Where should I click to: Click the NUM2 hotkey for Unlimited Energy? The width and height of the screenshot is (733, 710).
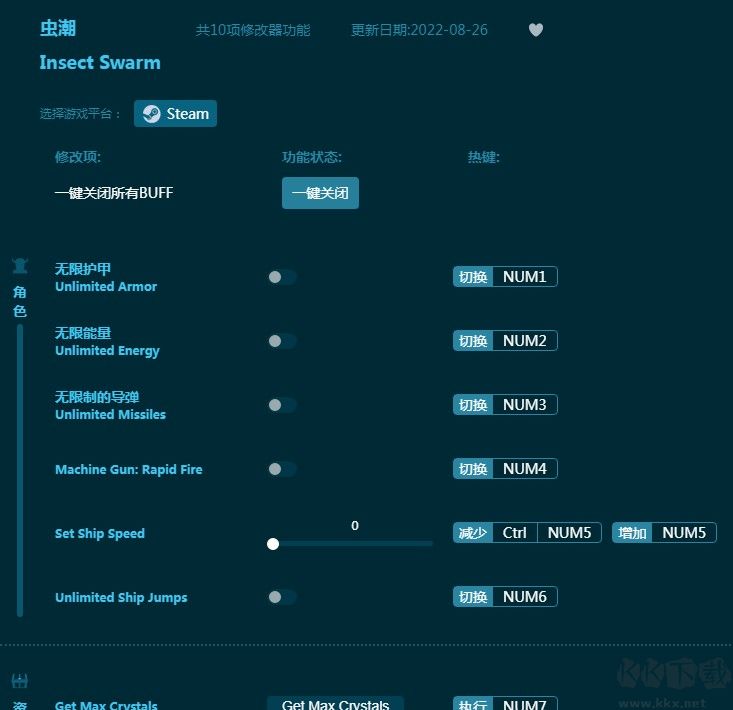pos(525,341)
